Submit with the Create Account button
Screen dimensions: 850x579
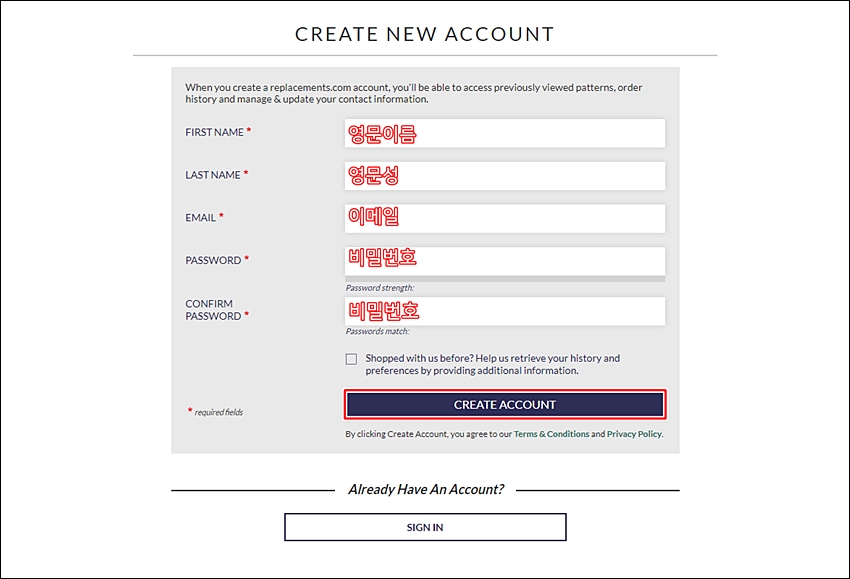(x=505, y=404)
